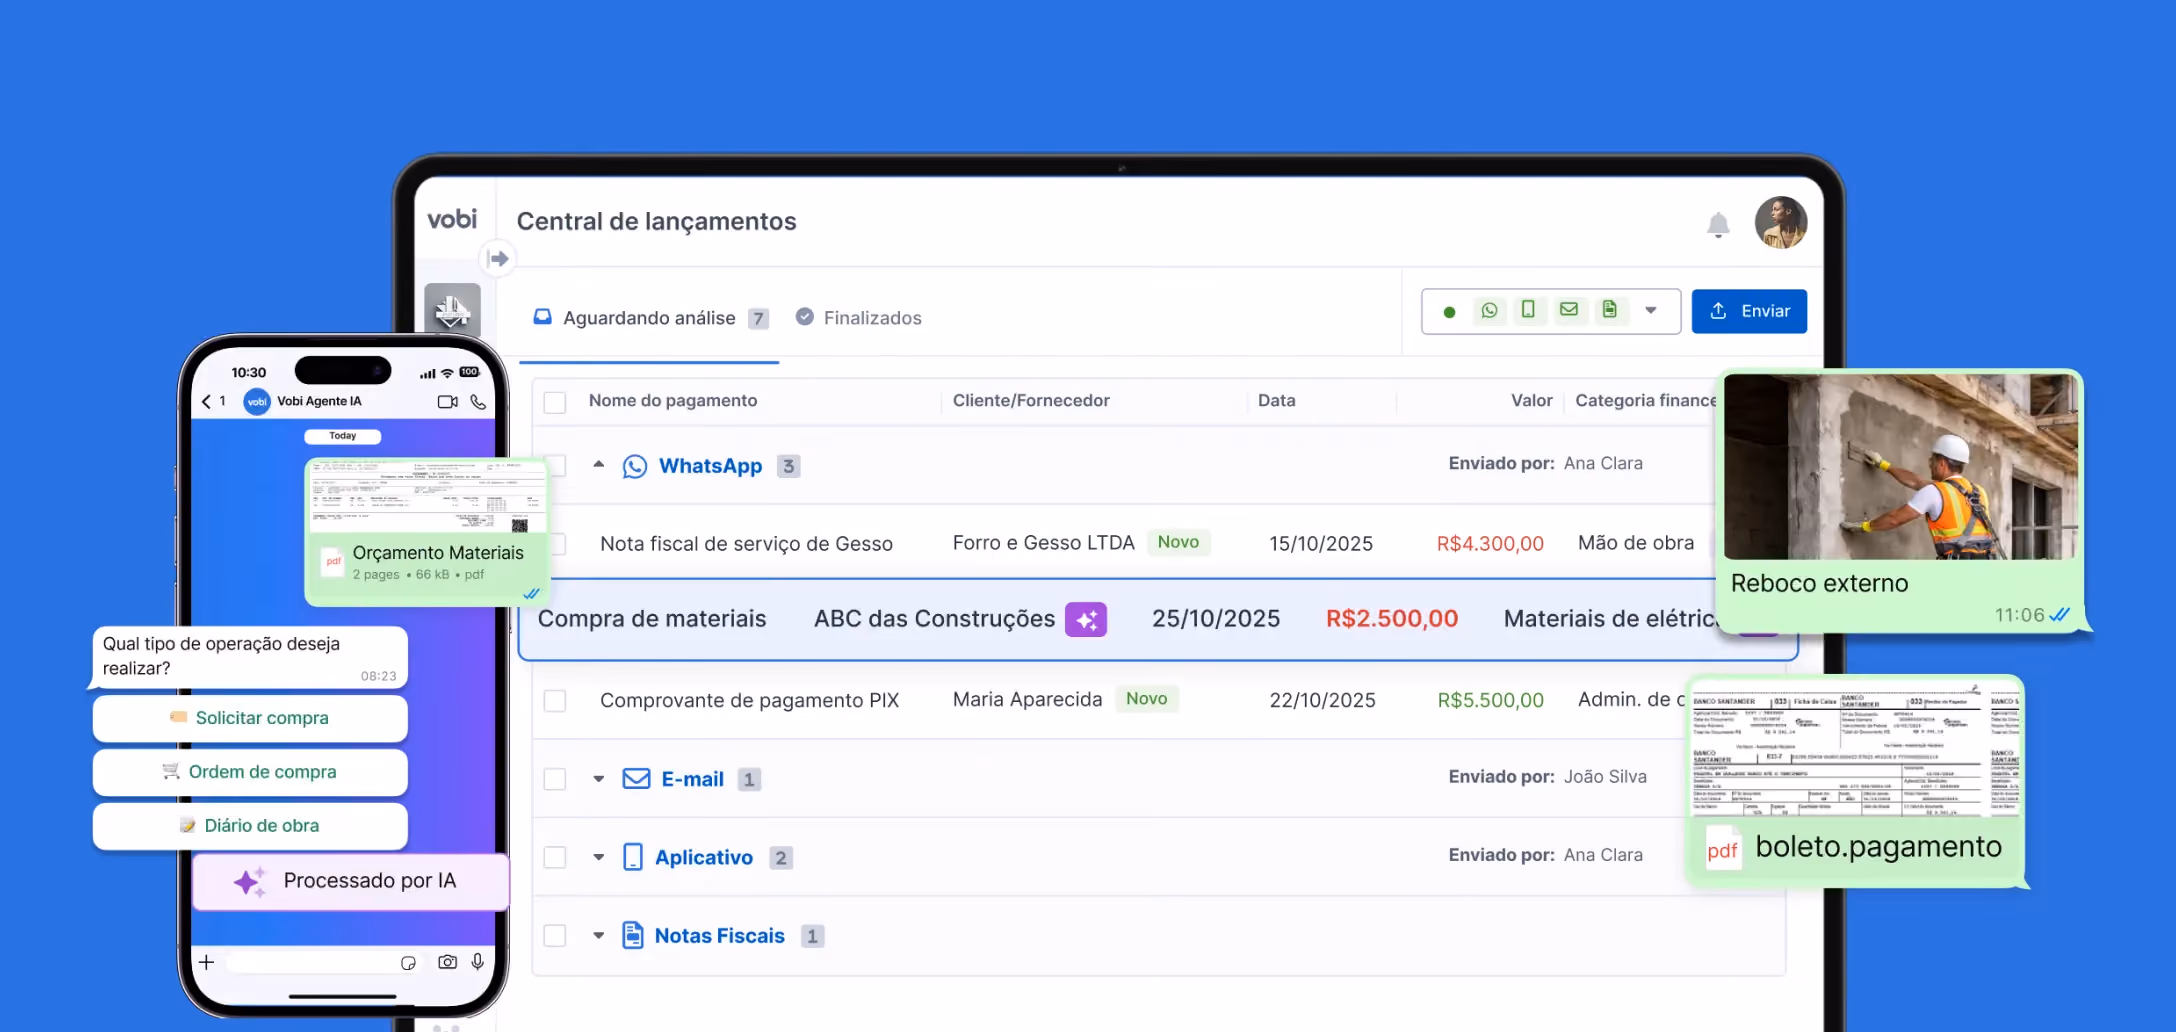
Task: Switch to the Finalizados tab
Action: pos(859,318)
